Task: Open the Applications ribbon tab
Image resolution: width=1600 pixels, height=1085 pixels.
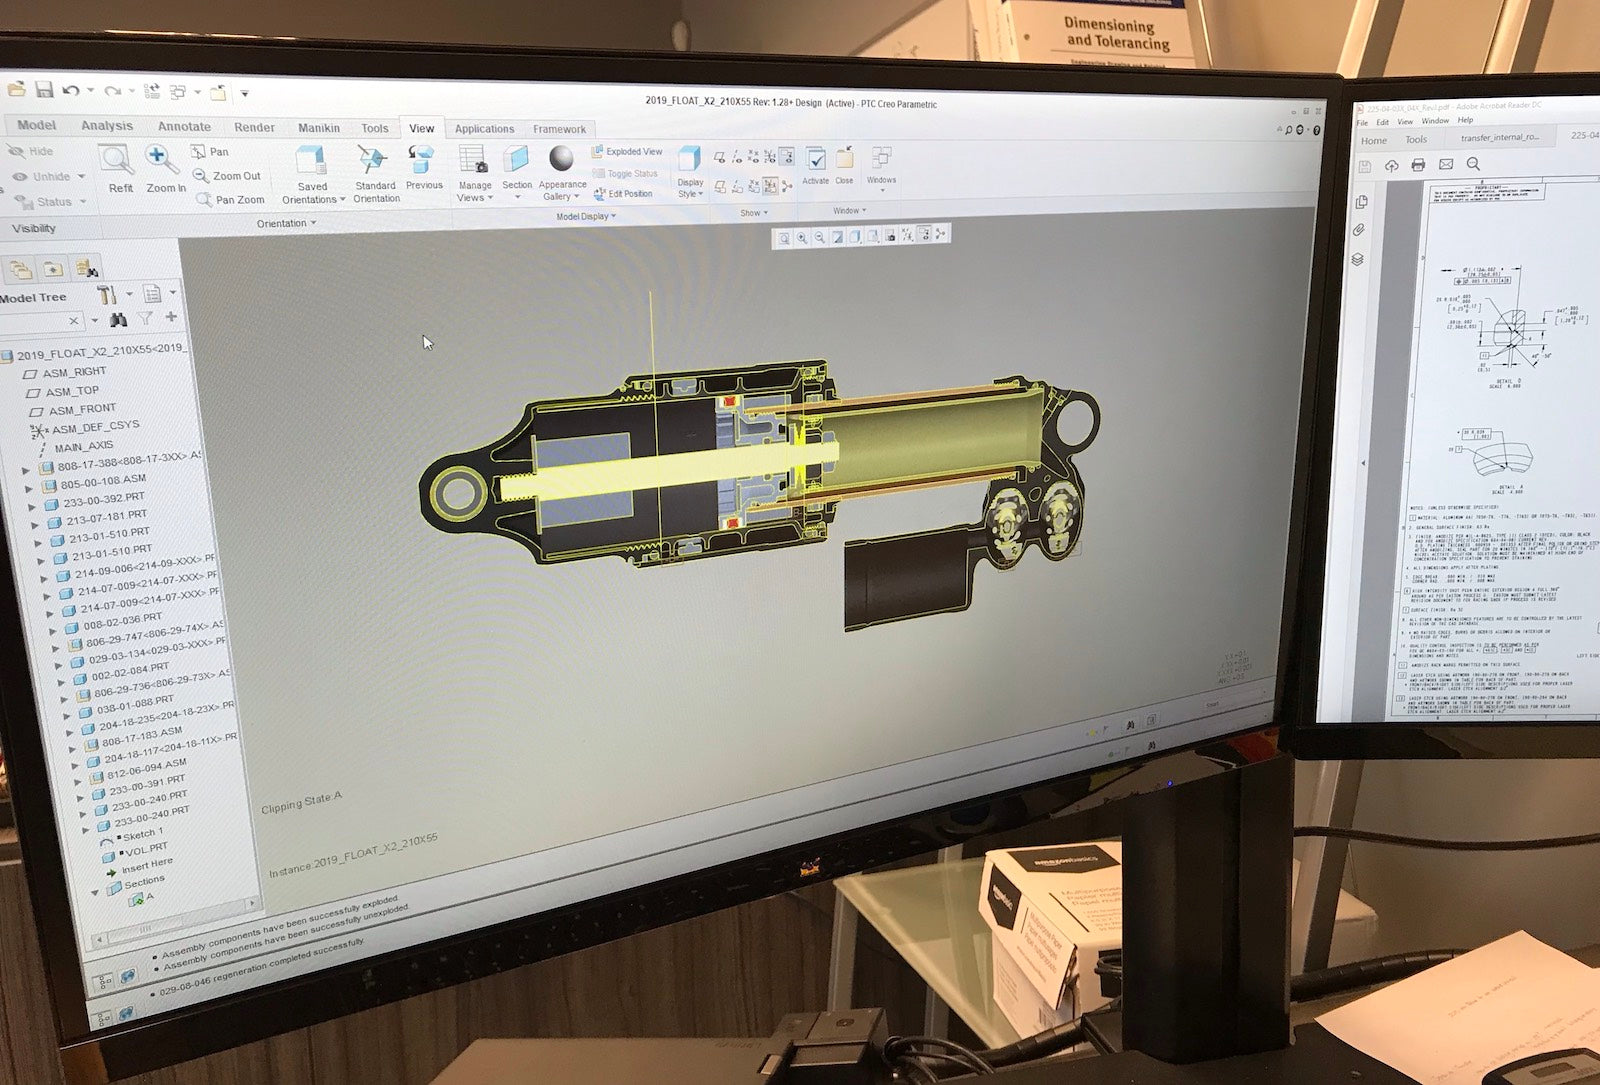Action: [x=484, y=129]
